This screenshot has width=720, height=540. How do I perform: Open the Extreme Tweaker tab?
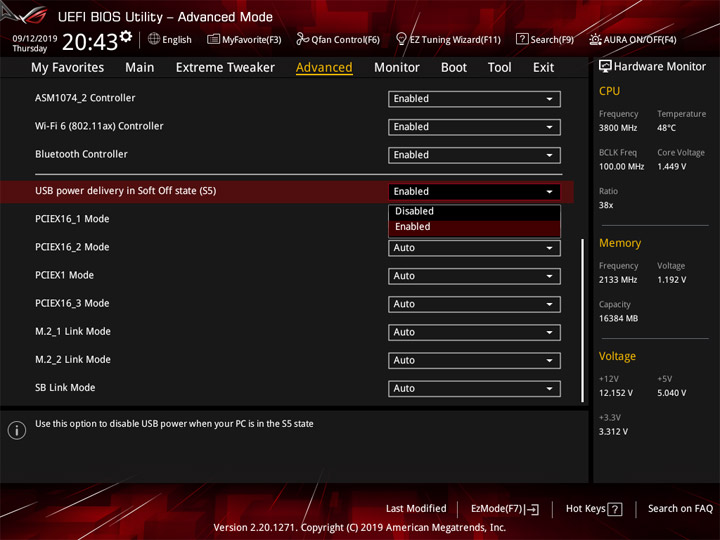(x=225, y=68)
